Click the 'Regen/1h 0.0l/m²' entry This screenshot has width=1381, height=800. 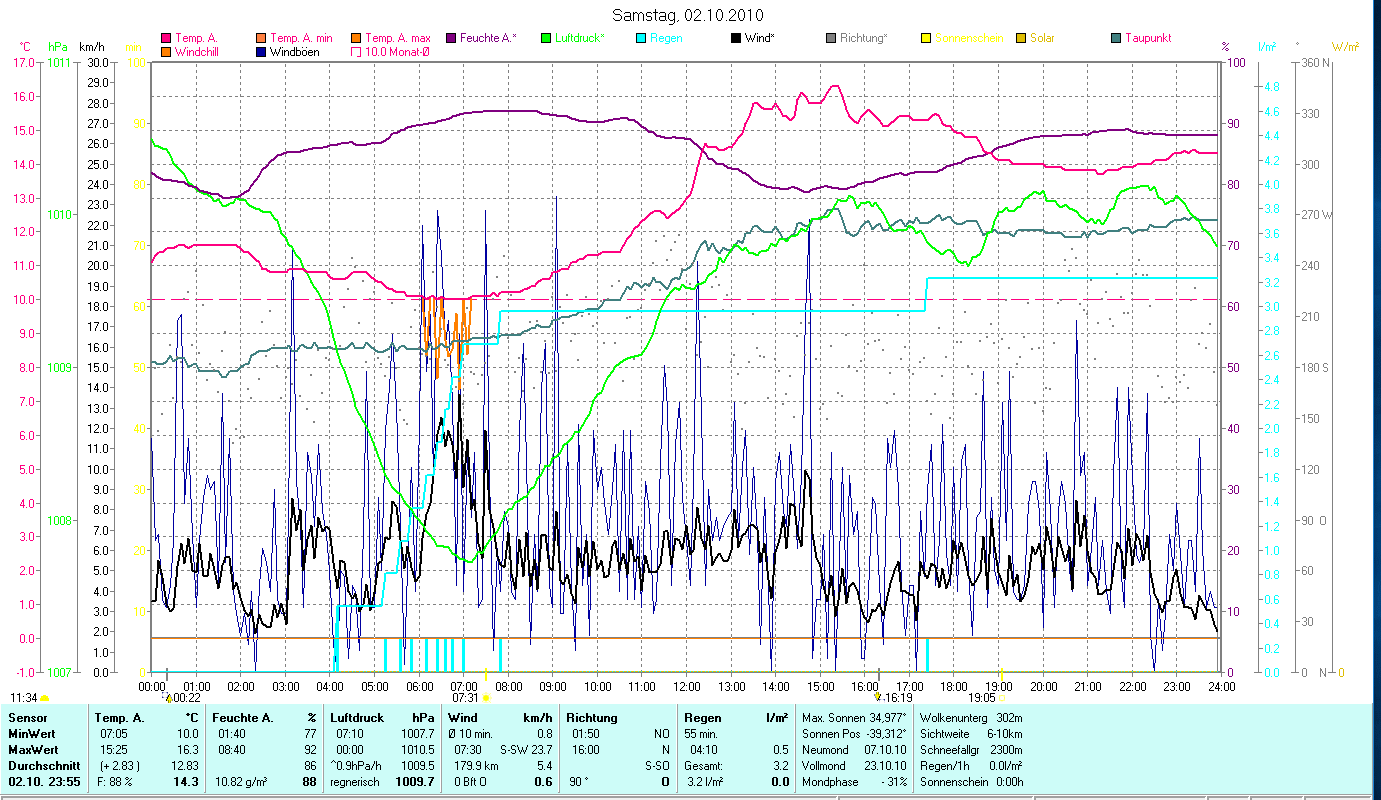point(970,766)
